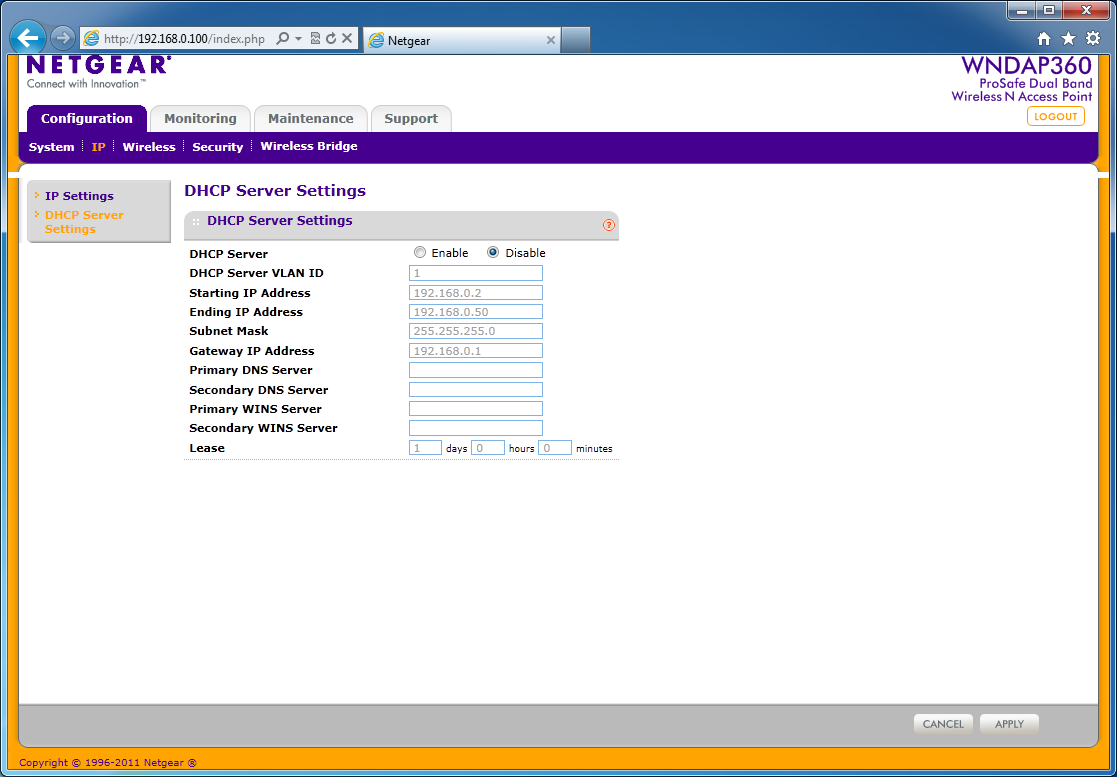
Task: Refresh the page using the reload icon
Action: [x=331, y=38]
